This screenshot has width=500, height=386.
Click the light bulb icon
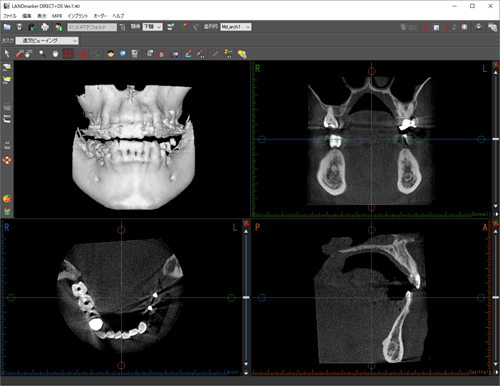tap(242, 54)
